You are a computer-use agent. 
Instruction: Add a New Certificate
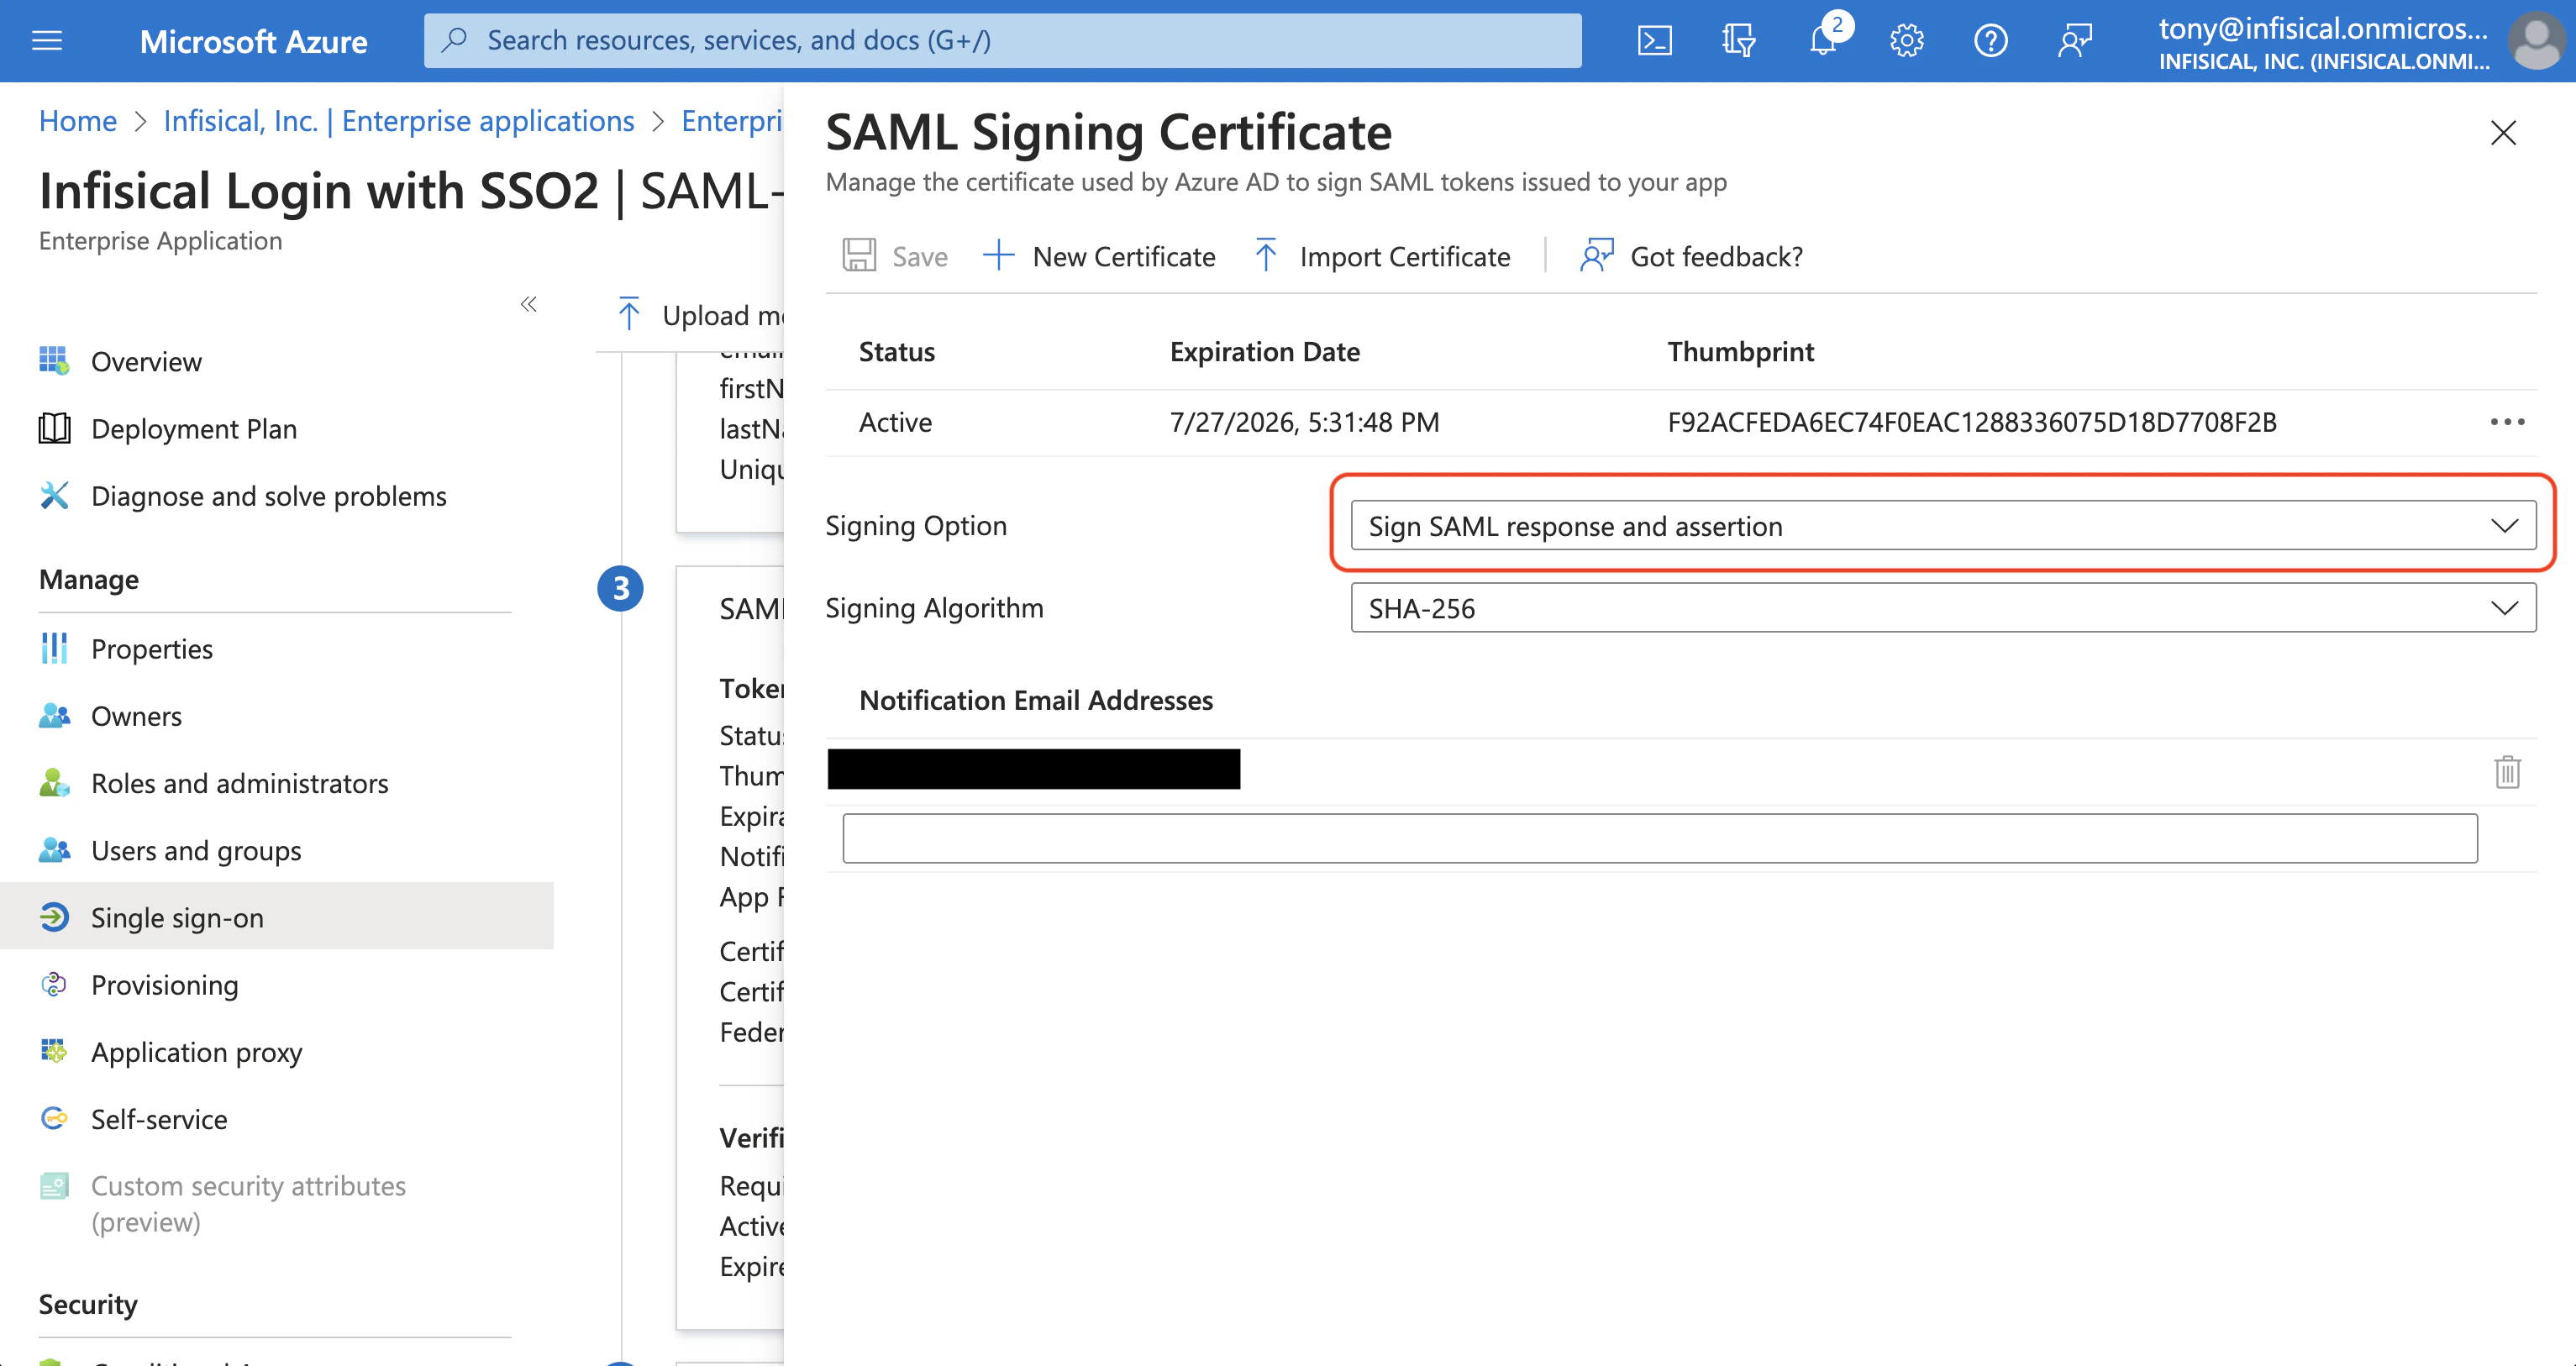[1098, 256]
